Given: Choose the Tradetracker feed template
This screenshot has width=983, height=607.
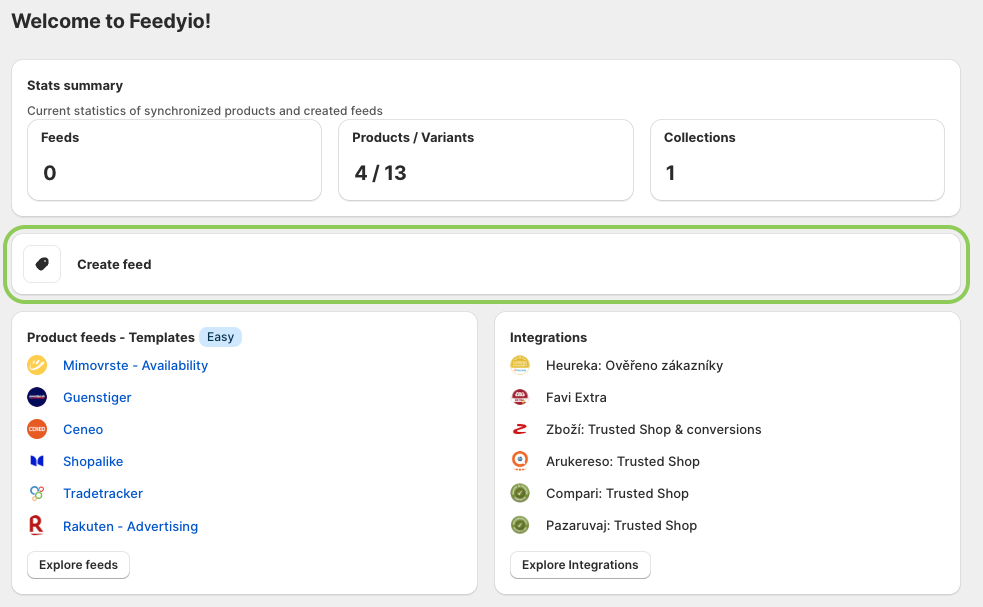Looking at the screenshot, I should pyautogui.click(x=103, y=494).
